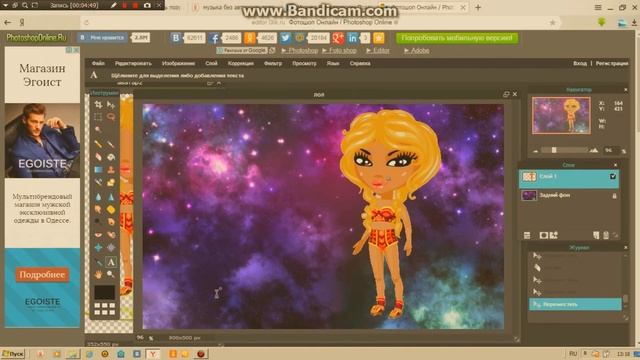Create a new layer button

click(x=596, y=236)
